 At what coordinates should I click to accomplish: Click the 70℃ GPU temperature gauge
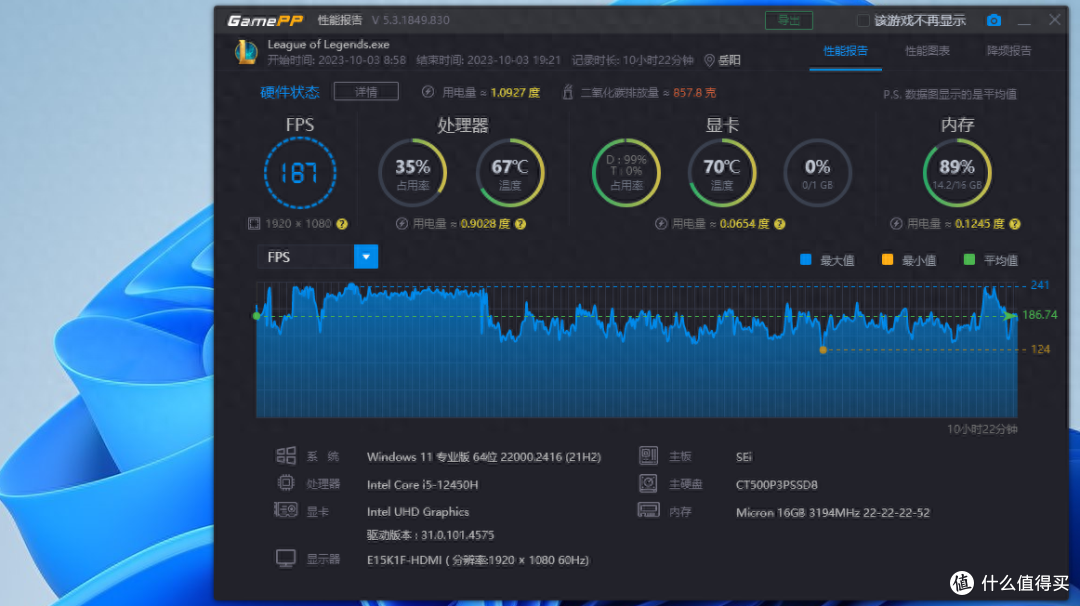[722, 173]
